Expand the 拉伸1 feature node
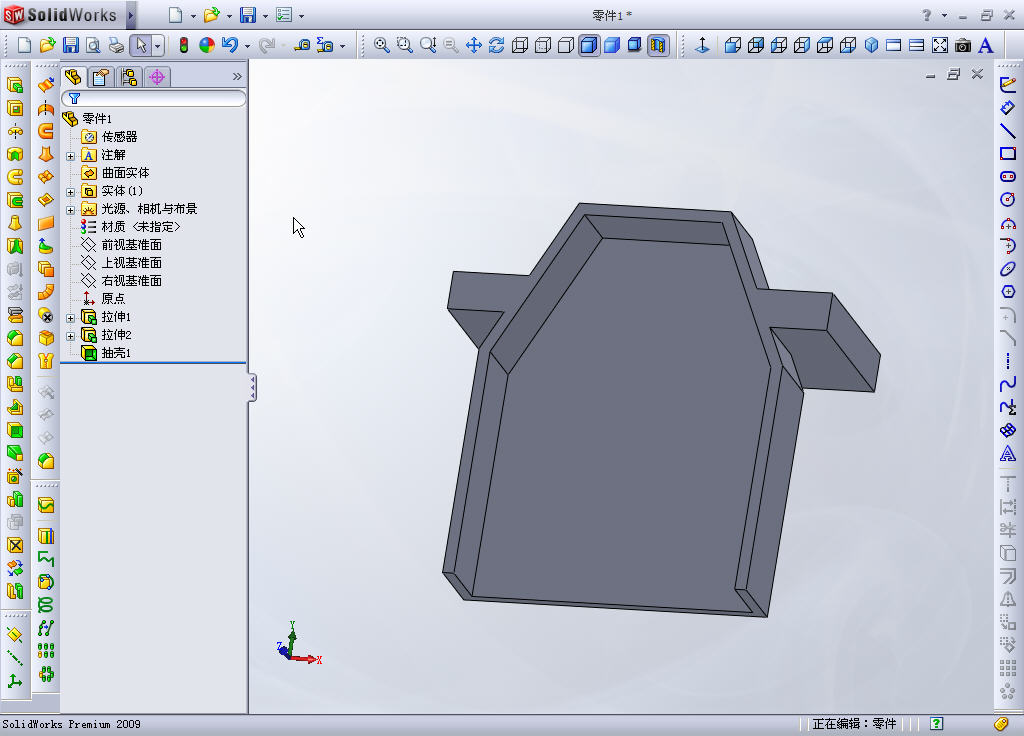The image size is (1024, 736). [x=71, y=318]
